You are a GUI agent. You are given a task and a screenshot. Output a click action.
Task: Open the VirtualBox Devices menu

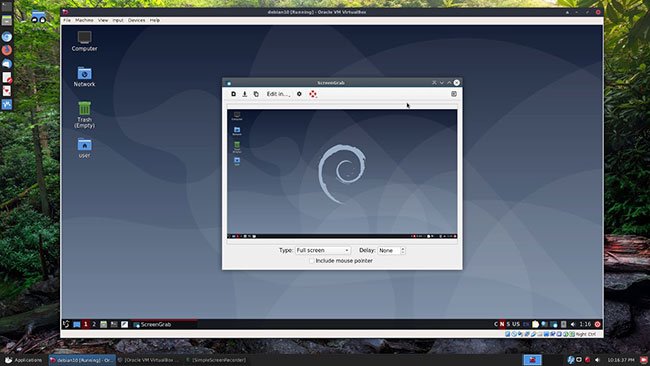tap(136, 20)
